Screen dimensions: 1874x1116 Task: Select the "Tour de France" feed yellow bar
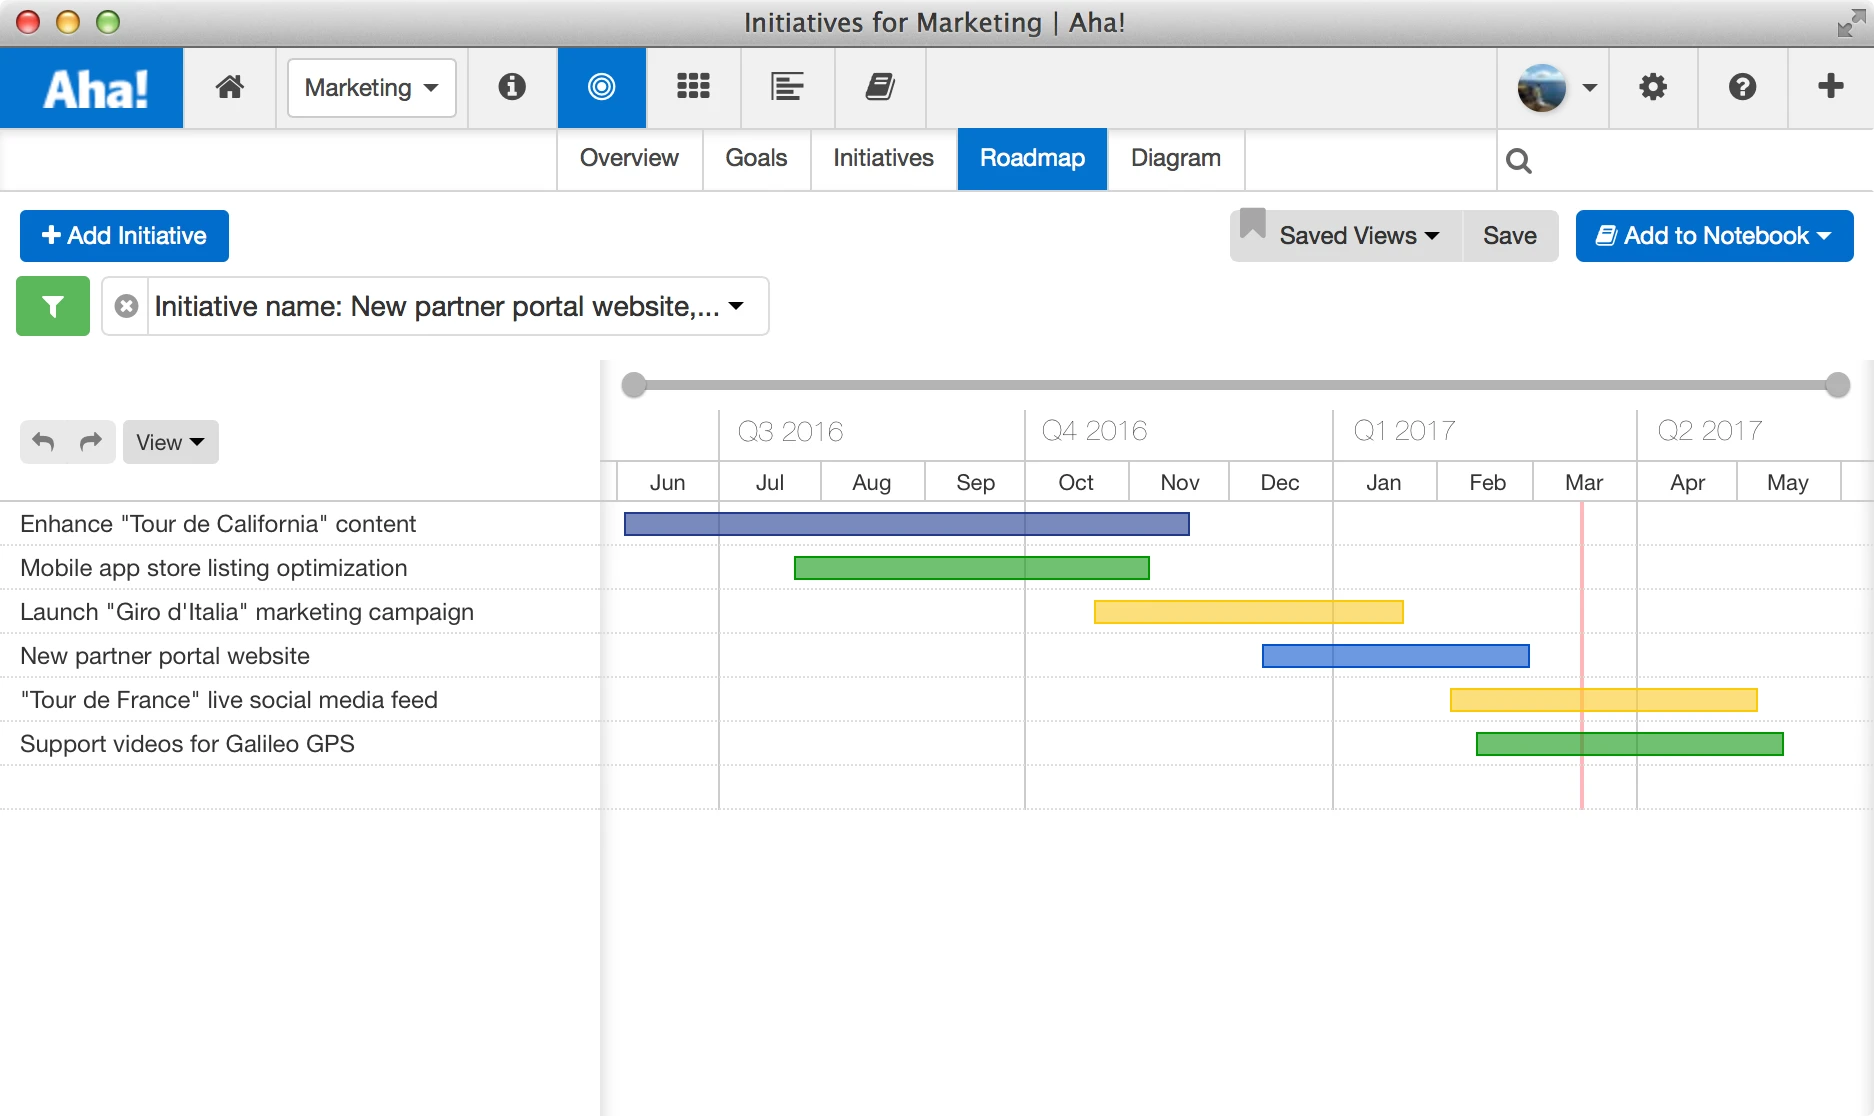(x=1604, y=700)
